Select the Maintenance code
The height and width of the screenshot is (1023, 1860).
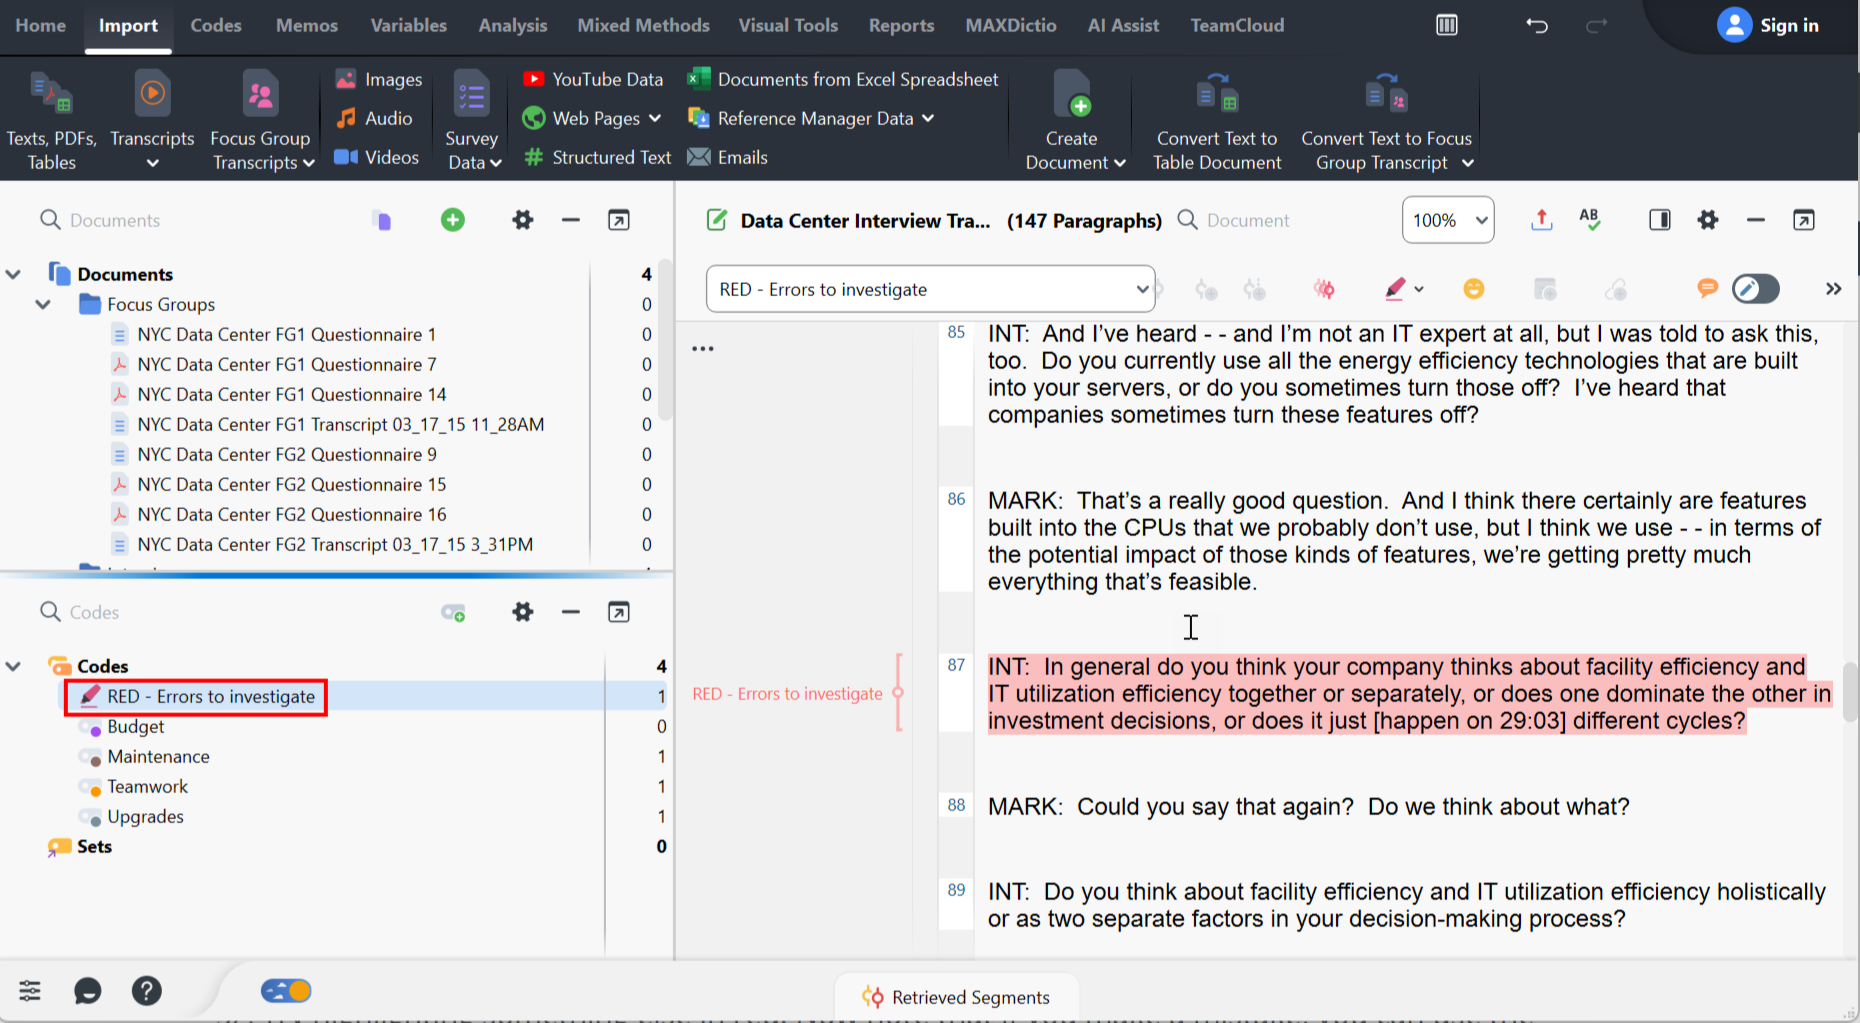(158, 756)
